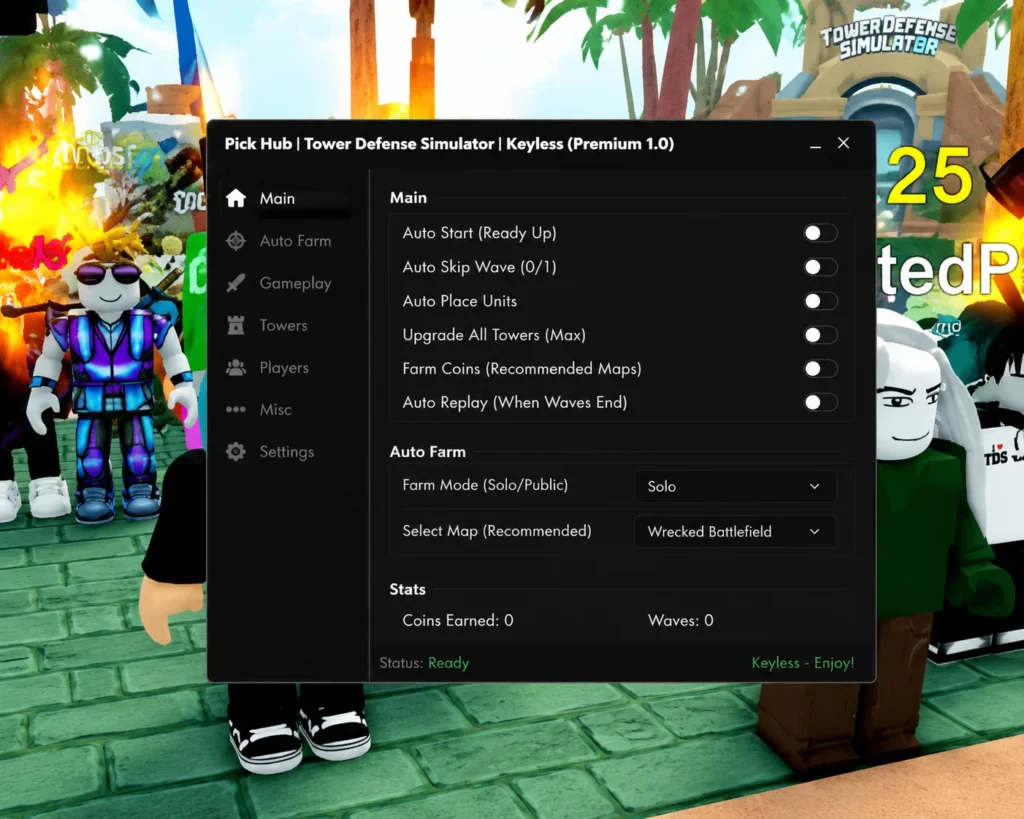Enable Upgrade All Towers (Max) toggle
The width and height of the screenshot is (1024, 819).
click(x=820, y=335)
